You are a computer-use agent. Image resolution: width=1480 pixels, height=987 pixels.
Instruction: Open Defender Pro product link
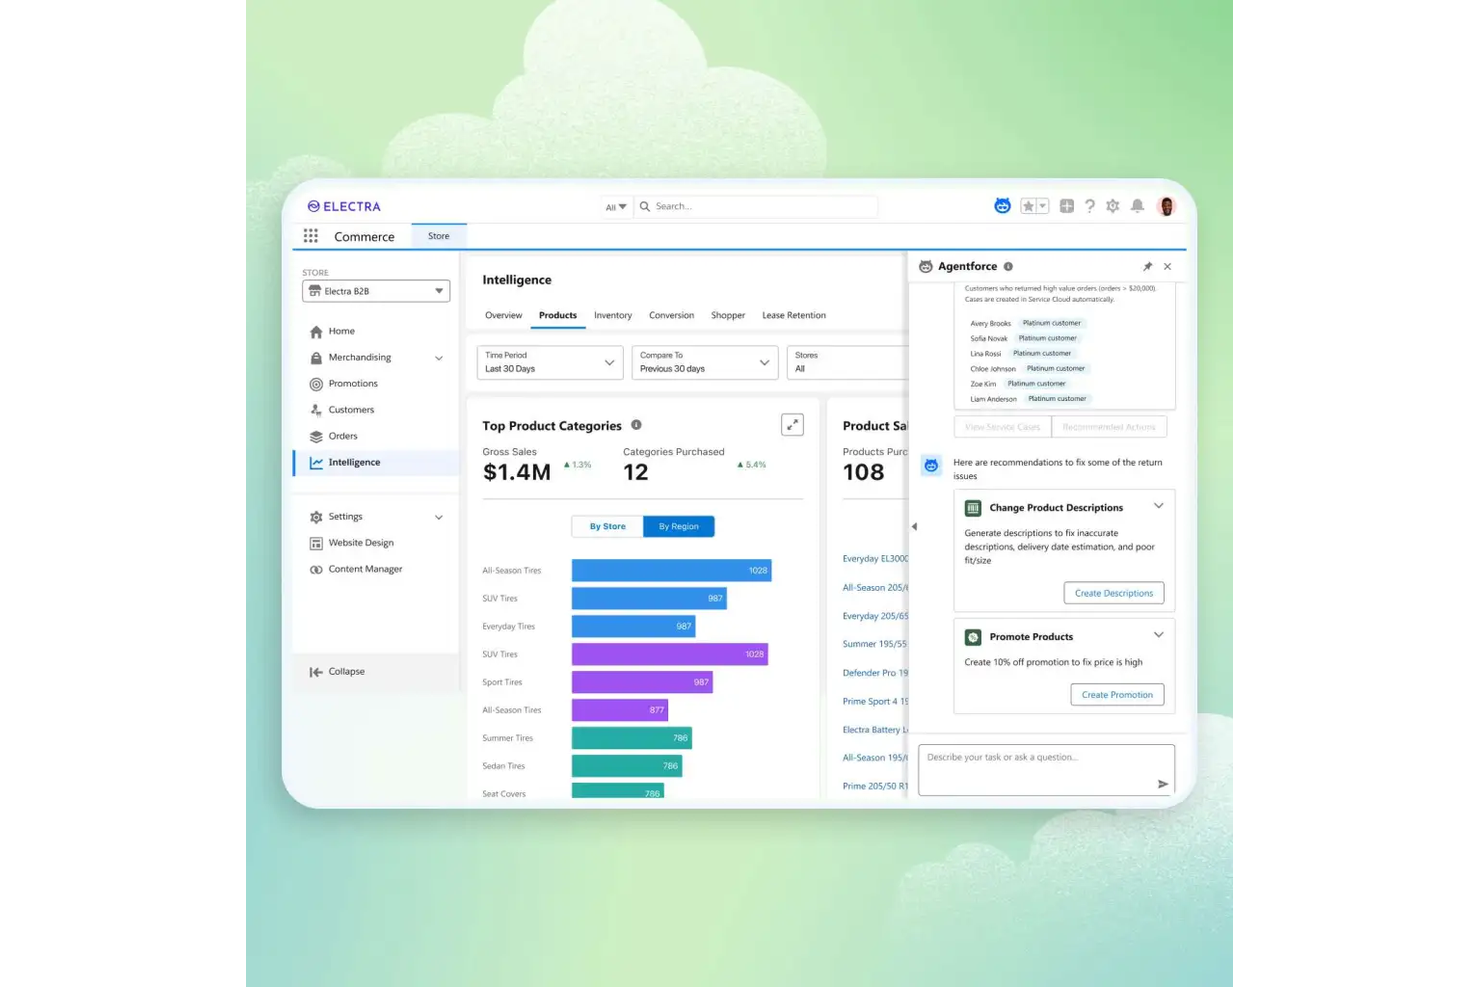coord(875,673)
